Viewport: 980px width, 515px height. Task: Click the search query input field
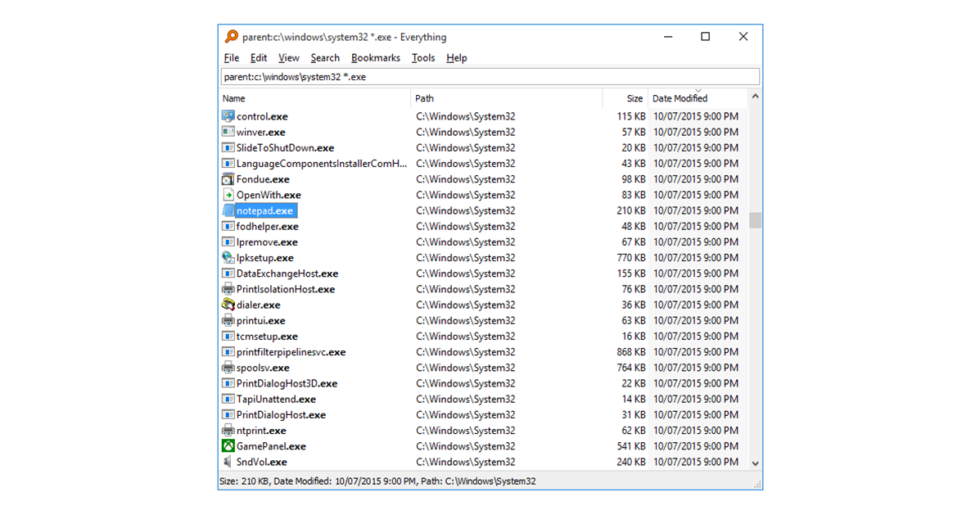pos(489,77)
